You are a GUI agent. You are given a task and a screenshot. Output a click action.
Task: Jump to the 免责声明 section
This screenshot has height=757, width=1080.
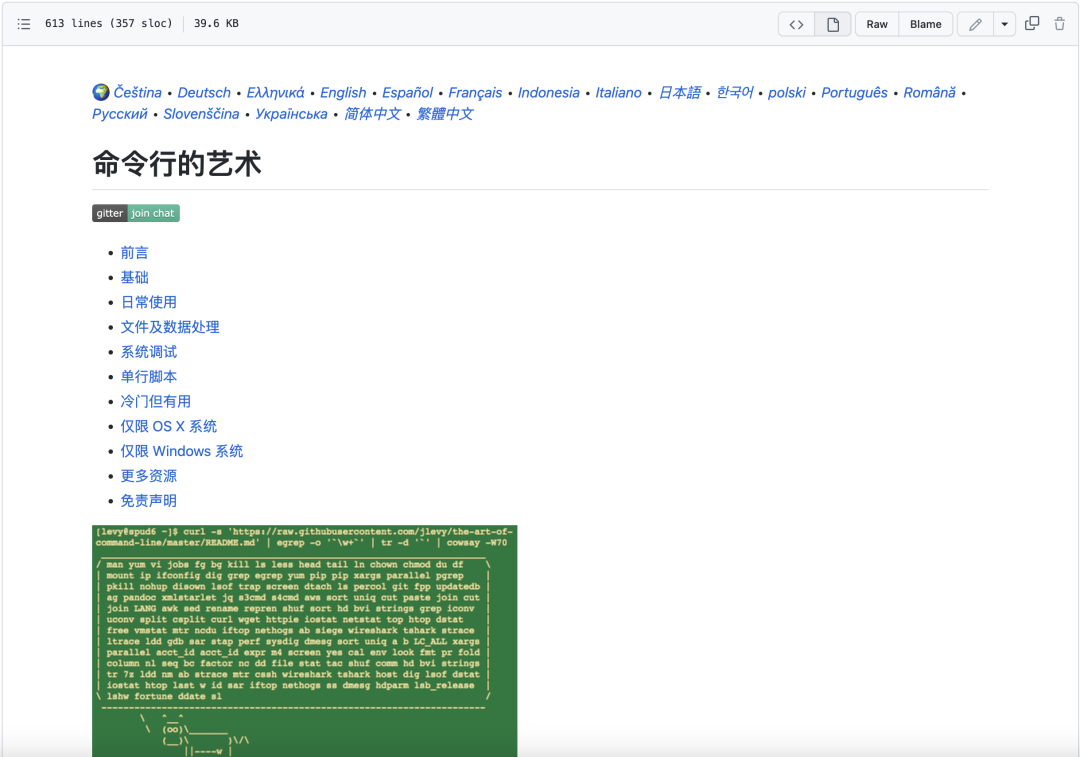coord(149,501)
